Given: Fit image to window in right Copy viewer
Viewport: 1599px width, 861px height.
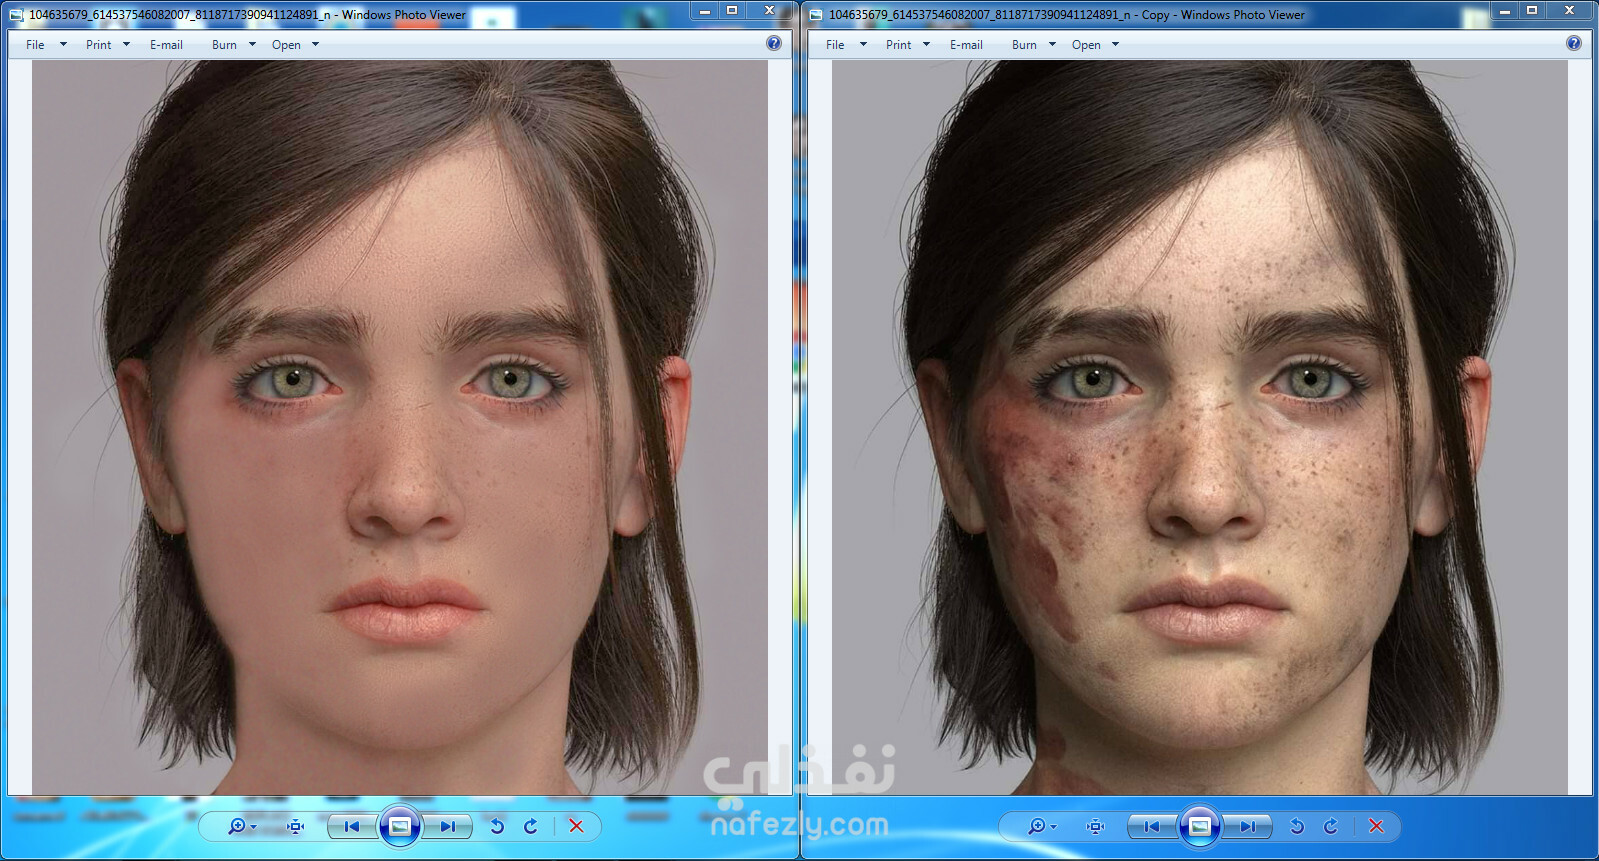Looking at the screenshot, I should click(1096, 826).
